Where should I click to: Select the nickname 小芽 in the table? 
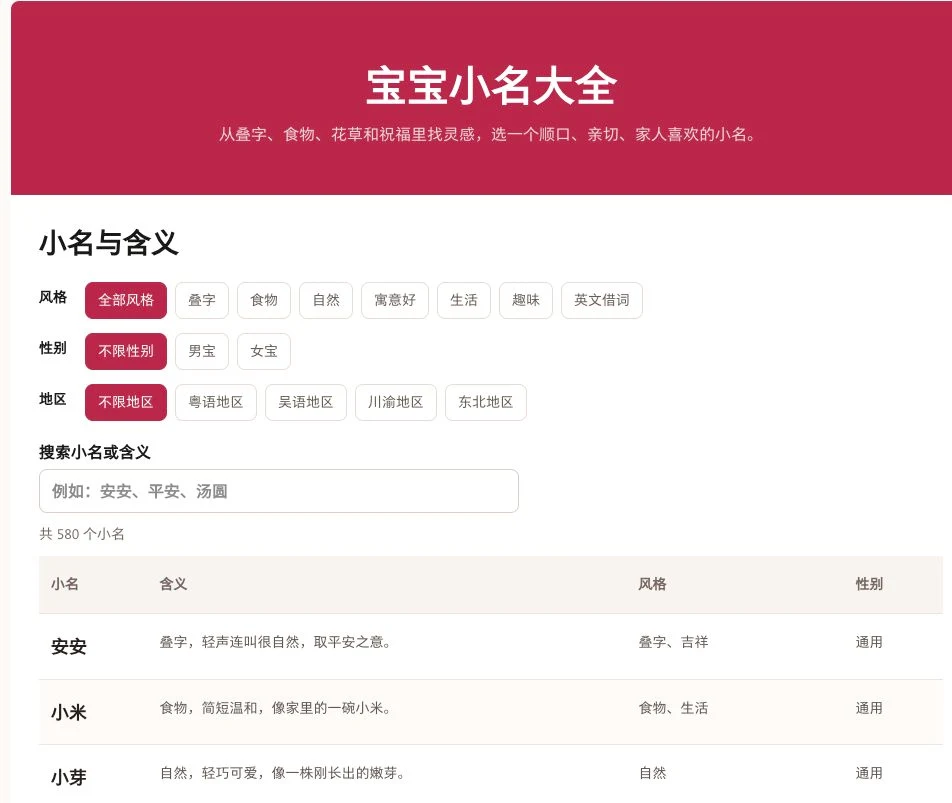pyautogui.click(x=69, y=778)
